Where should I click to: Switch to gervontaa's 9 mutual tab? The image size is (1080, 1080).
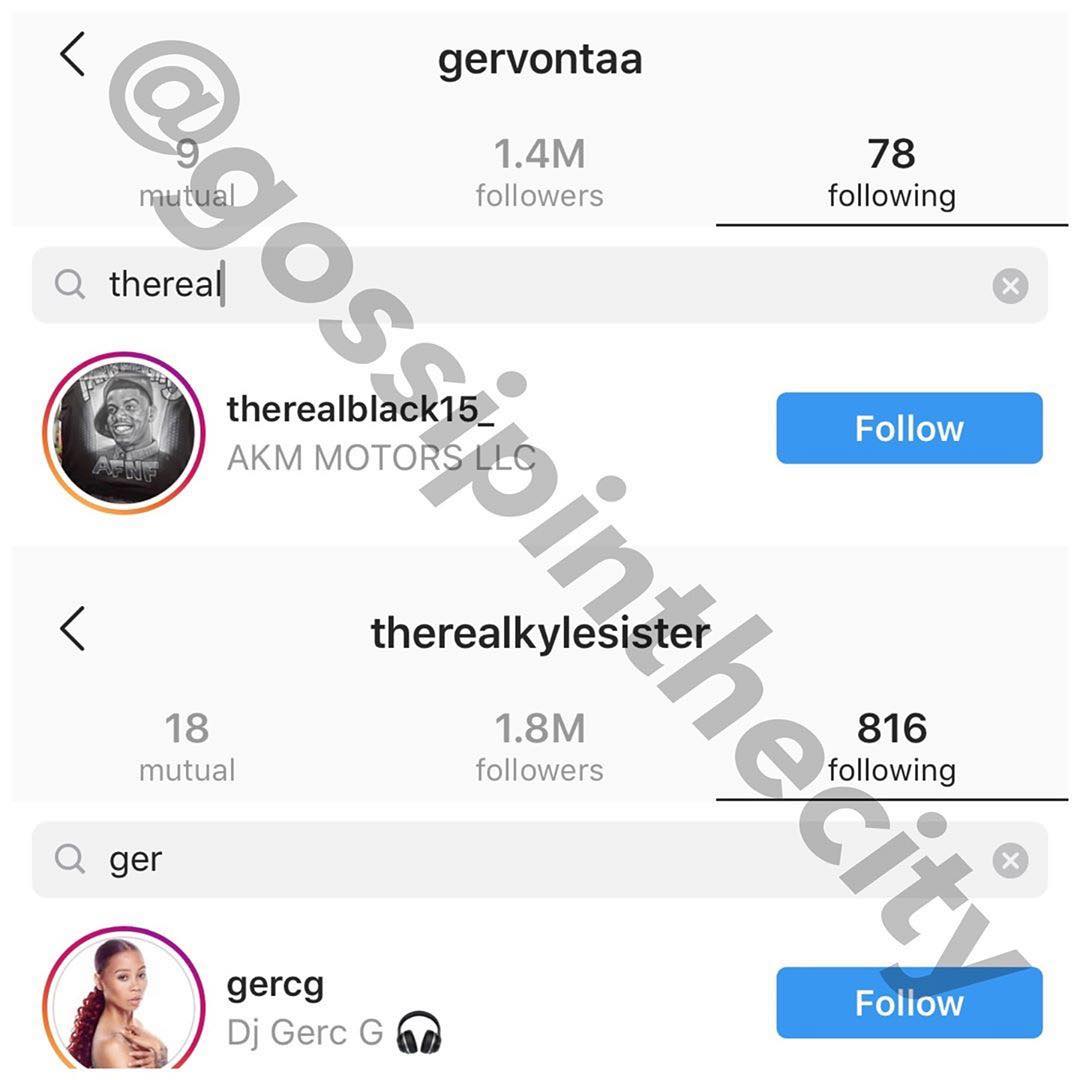click(187, 173)
